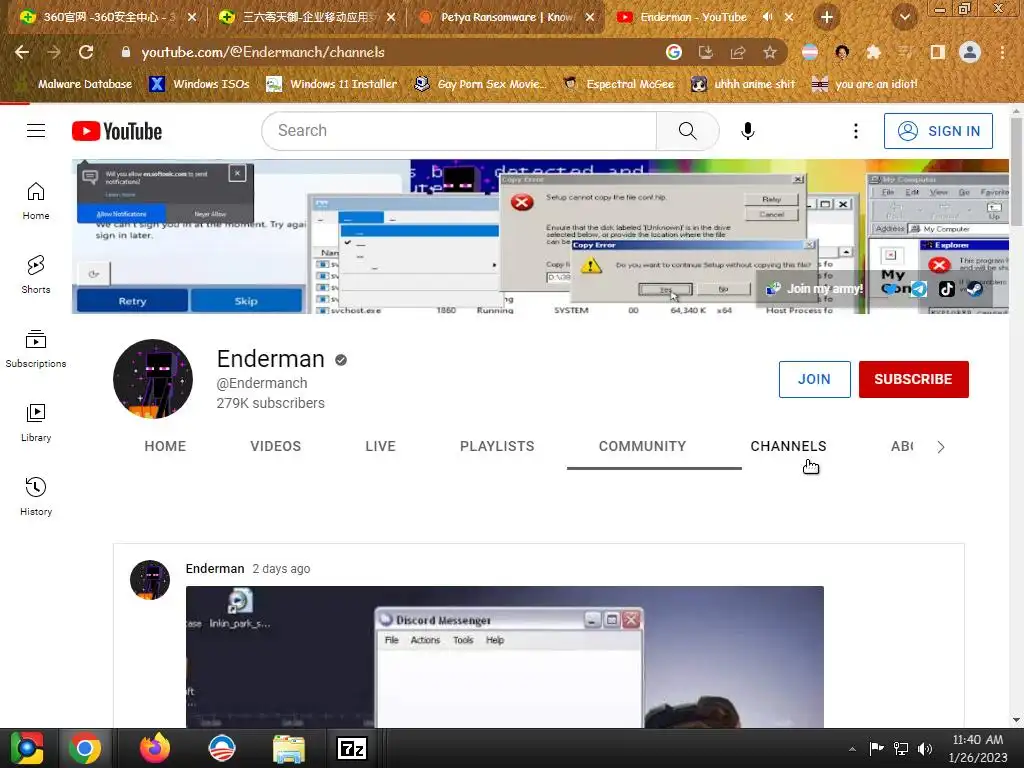The width and height of the screenshot is (1024, 768).
Task: Click the JOIN channel button
Action: point(814,379)
